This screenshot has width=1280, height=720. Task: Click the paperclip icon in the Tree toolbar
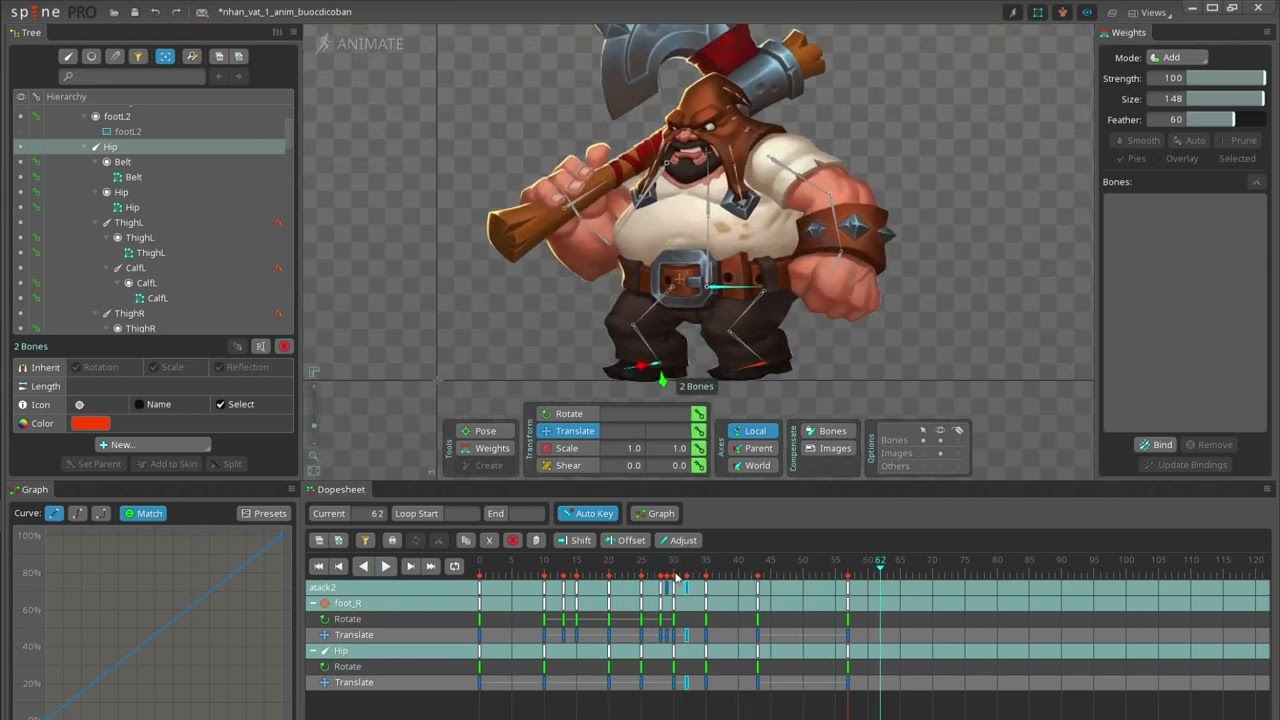(115, 56)
